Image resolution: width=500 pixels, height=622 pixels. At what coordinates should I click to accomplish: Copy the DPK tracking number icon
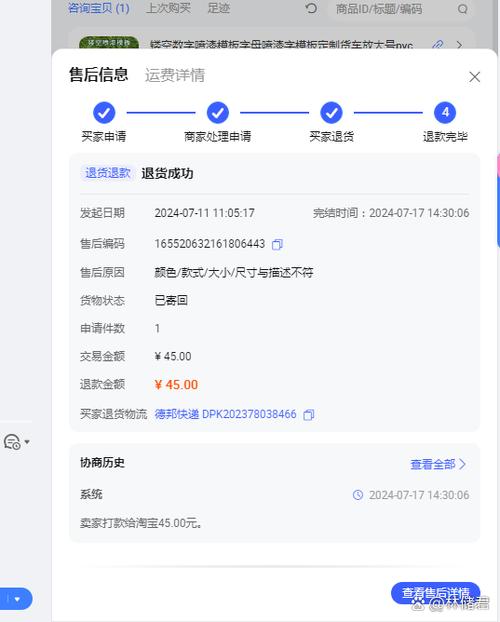pos(308,415)
